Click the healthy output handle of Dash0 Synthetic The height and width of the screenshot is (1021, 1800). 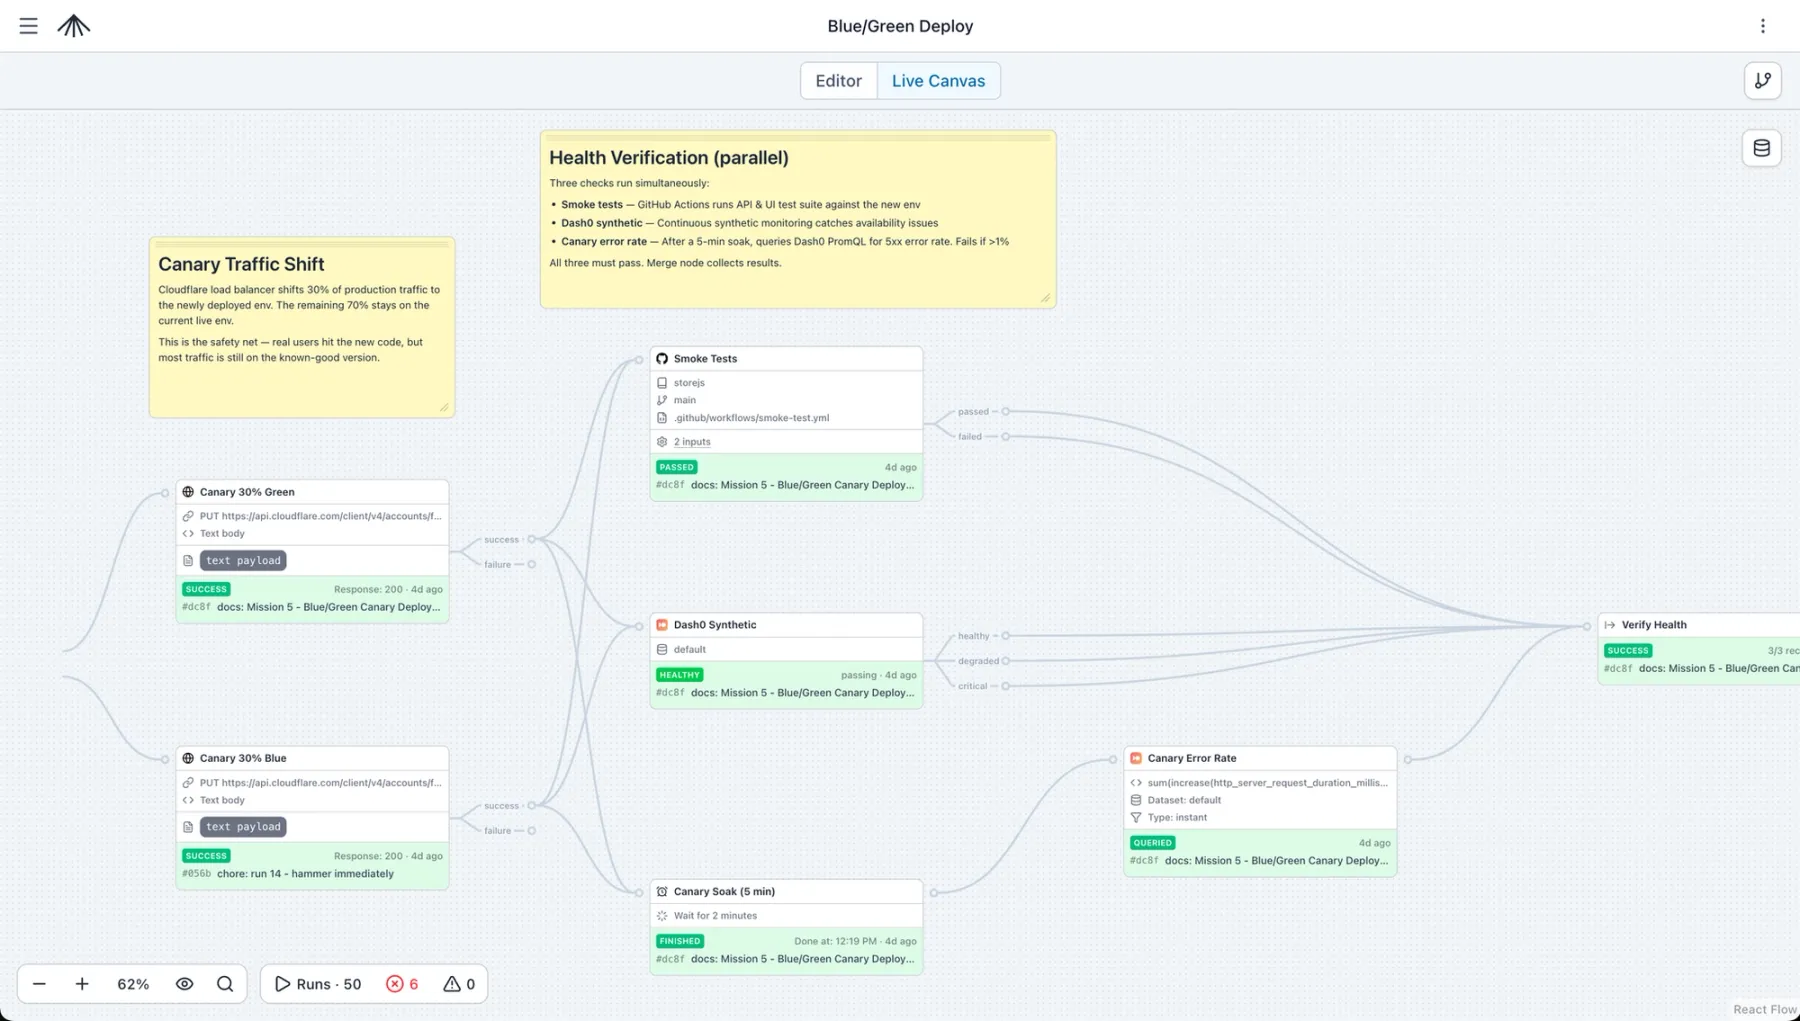click(1006, 636)
